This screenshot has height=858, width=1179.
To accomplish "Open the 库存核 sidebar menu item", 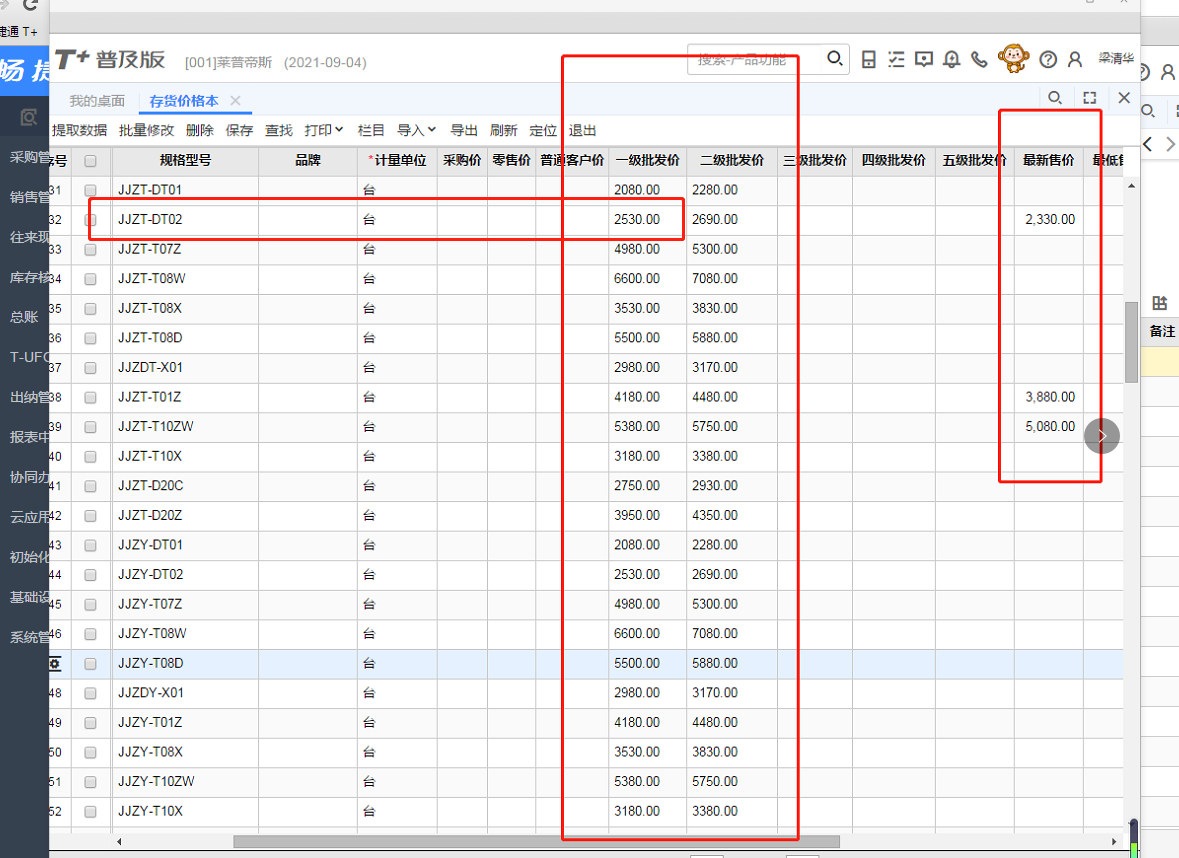I will coord(29,277).
